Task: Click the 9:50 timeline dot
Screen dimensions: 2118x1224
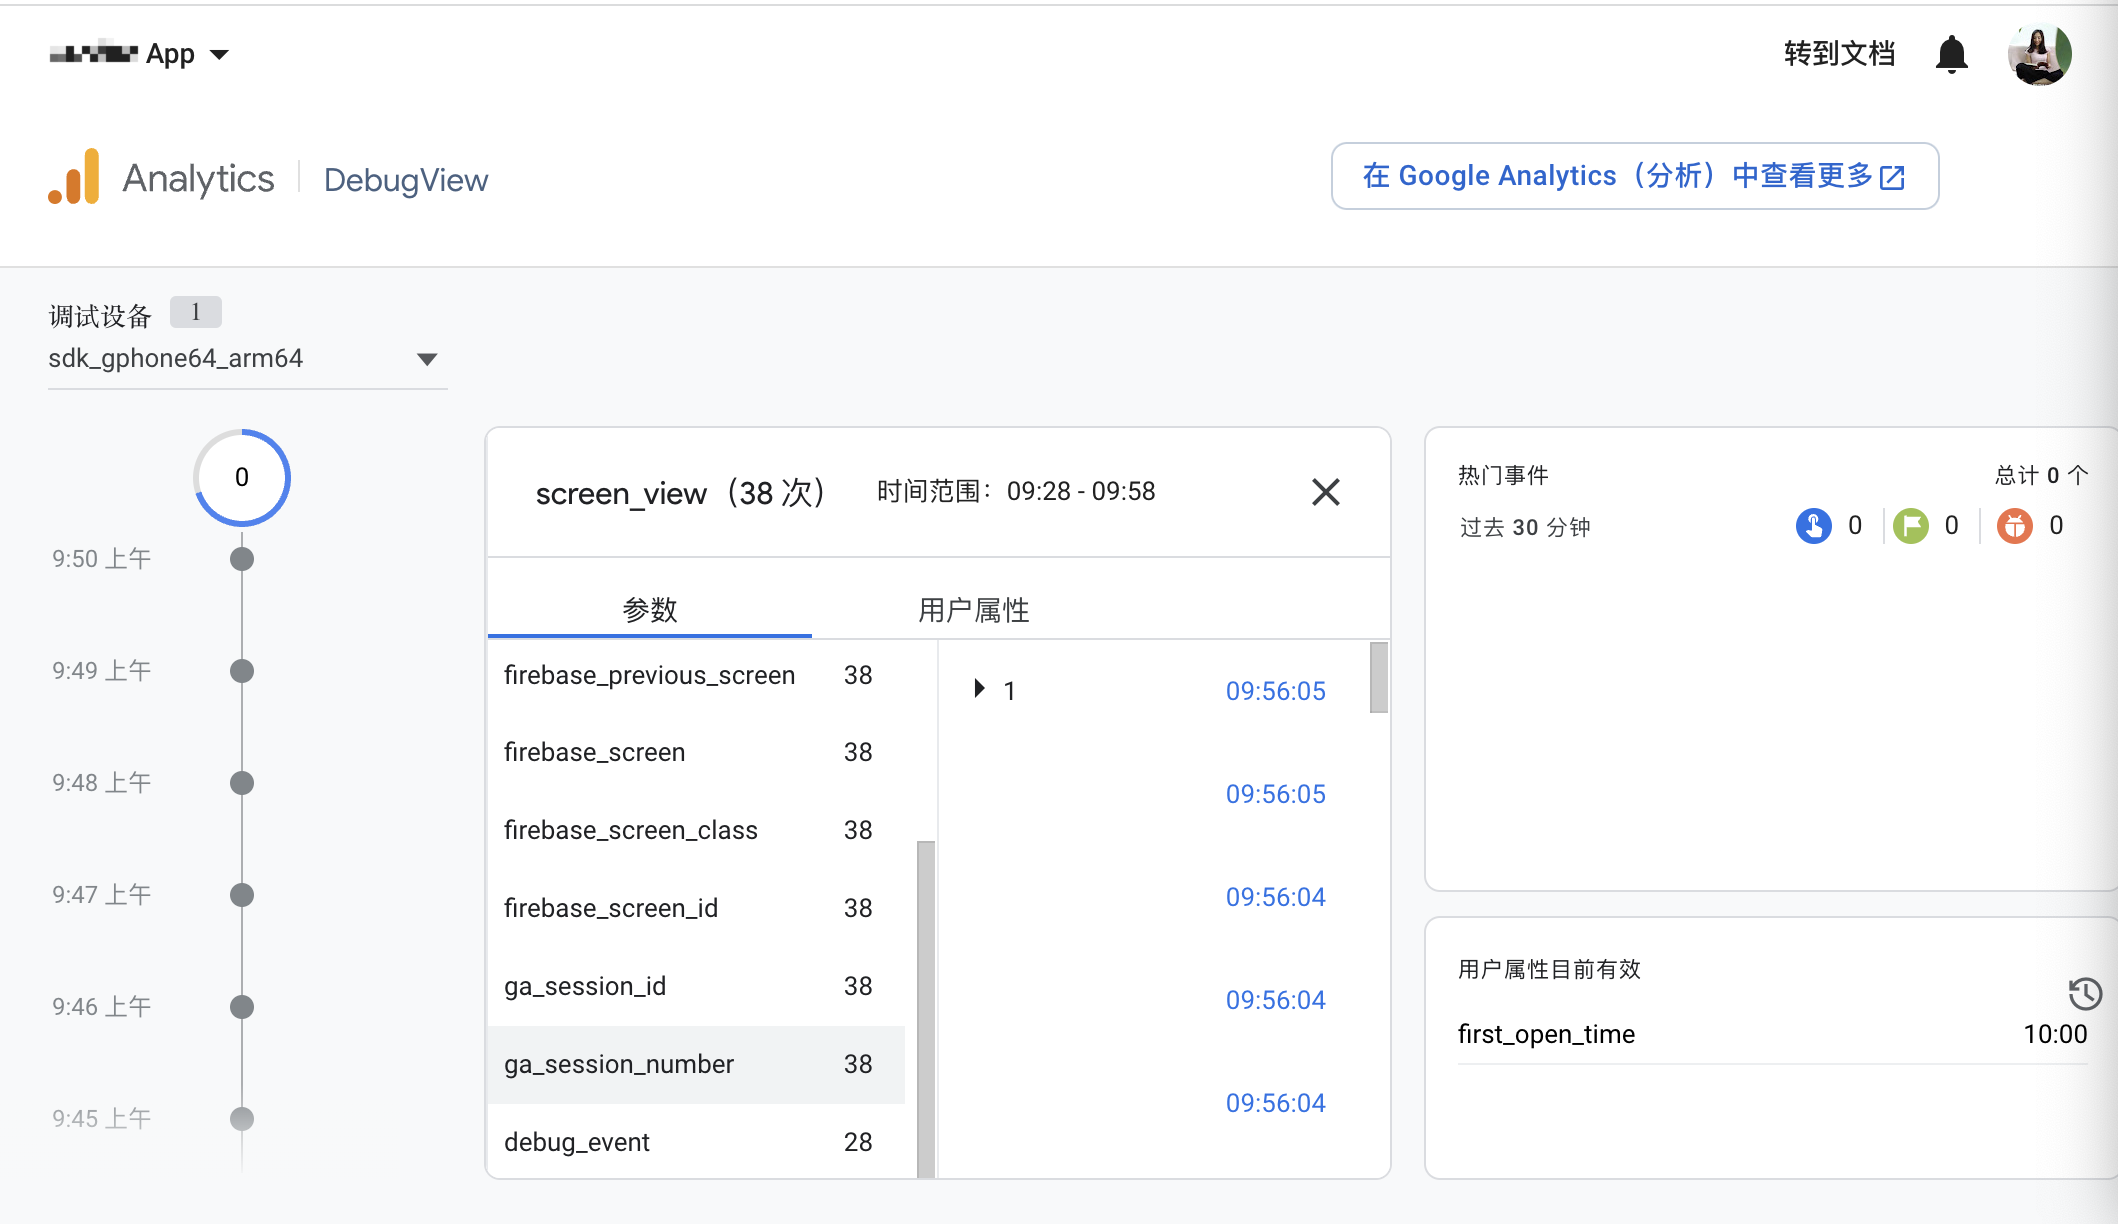Action: (241, 560)
